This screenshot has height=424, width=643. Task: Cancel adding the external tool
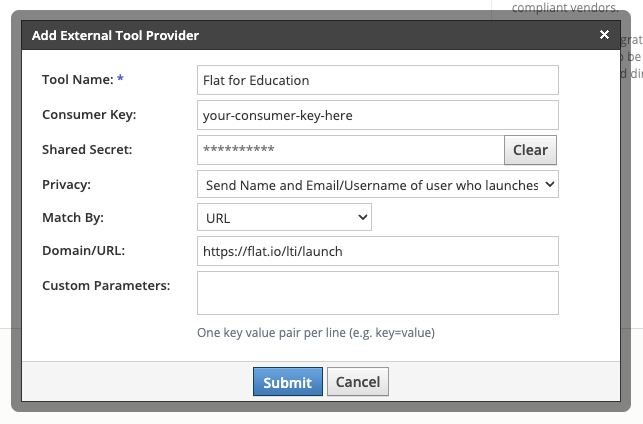point(357,382)
